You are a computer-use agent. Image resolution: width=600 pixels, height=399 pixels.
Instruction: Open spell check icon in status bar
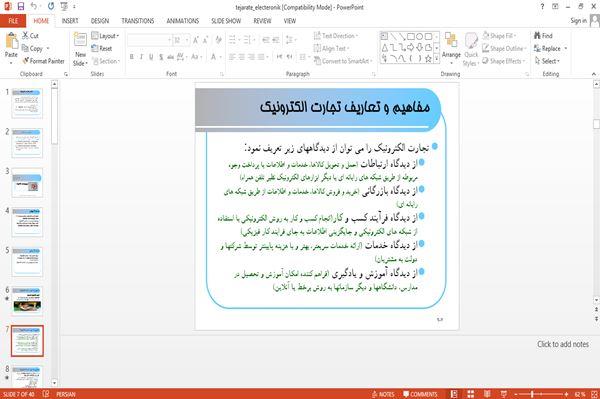(x=46, y=394)
